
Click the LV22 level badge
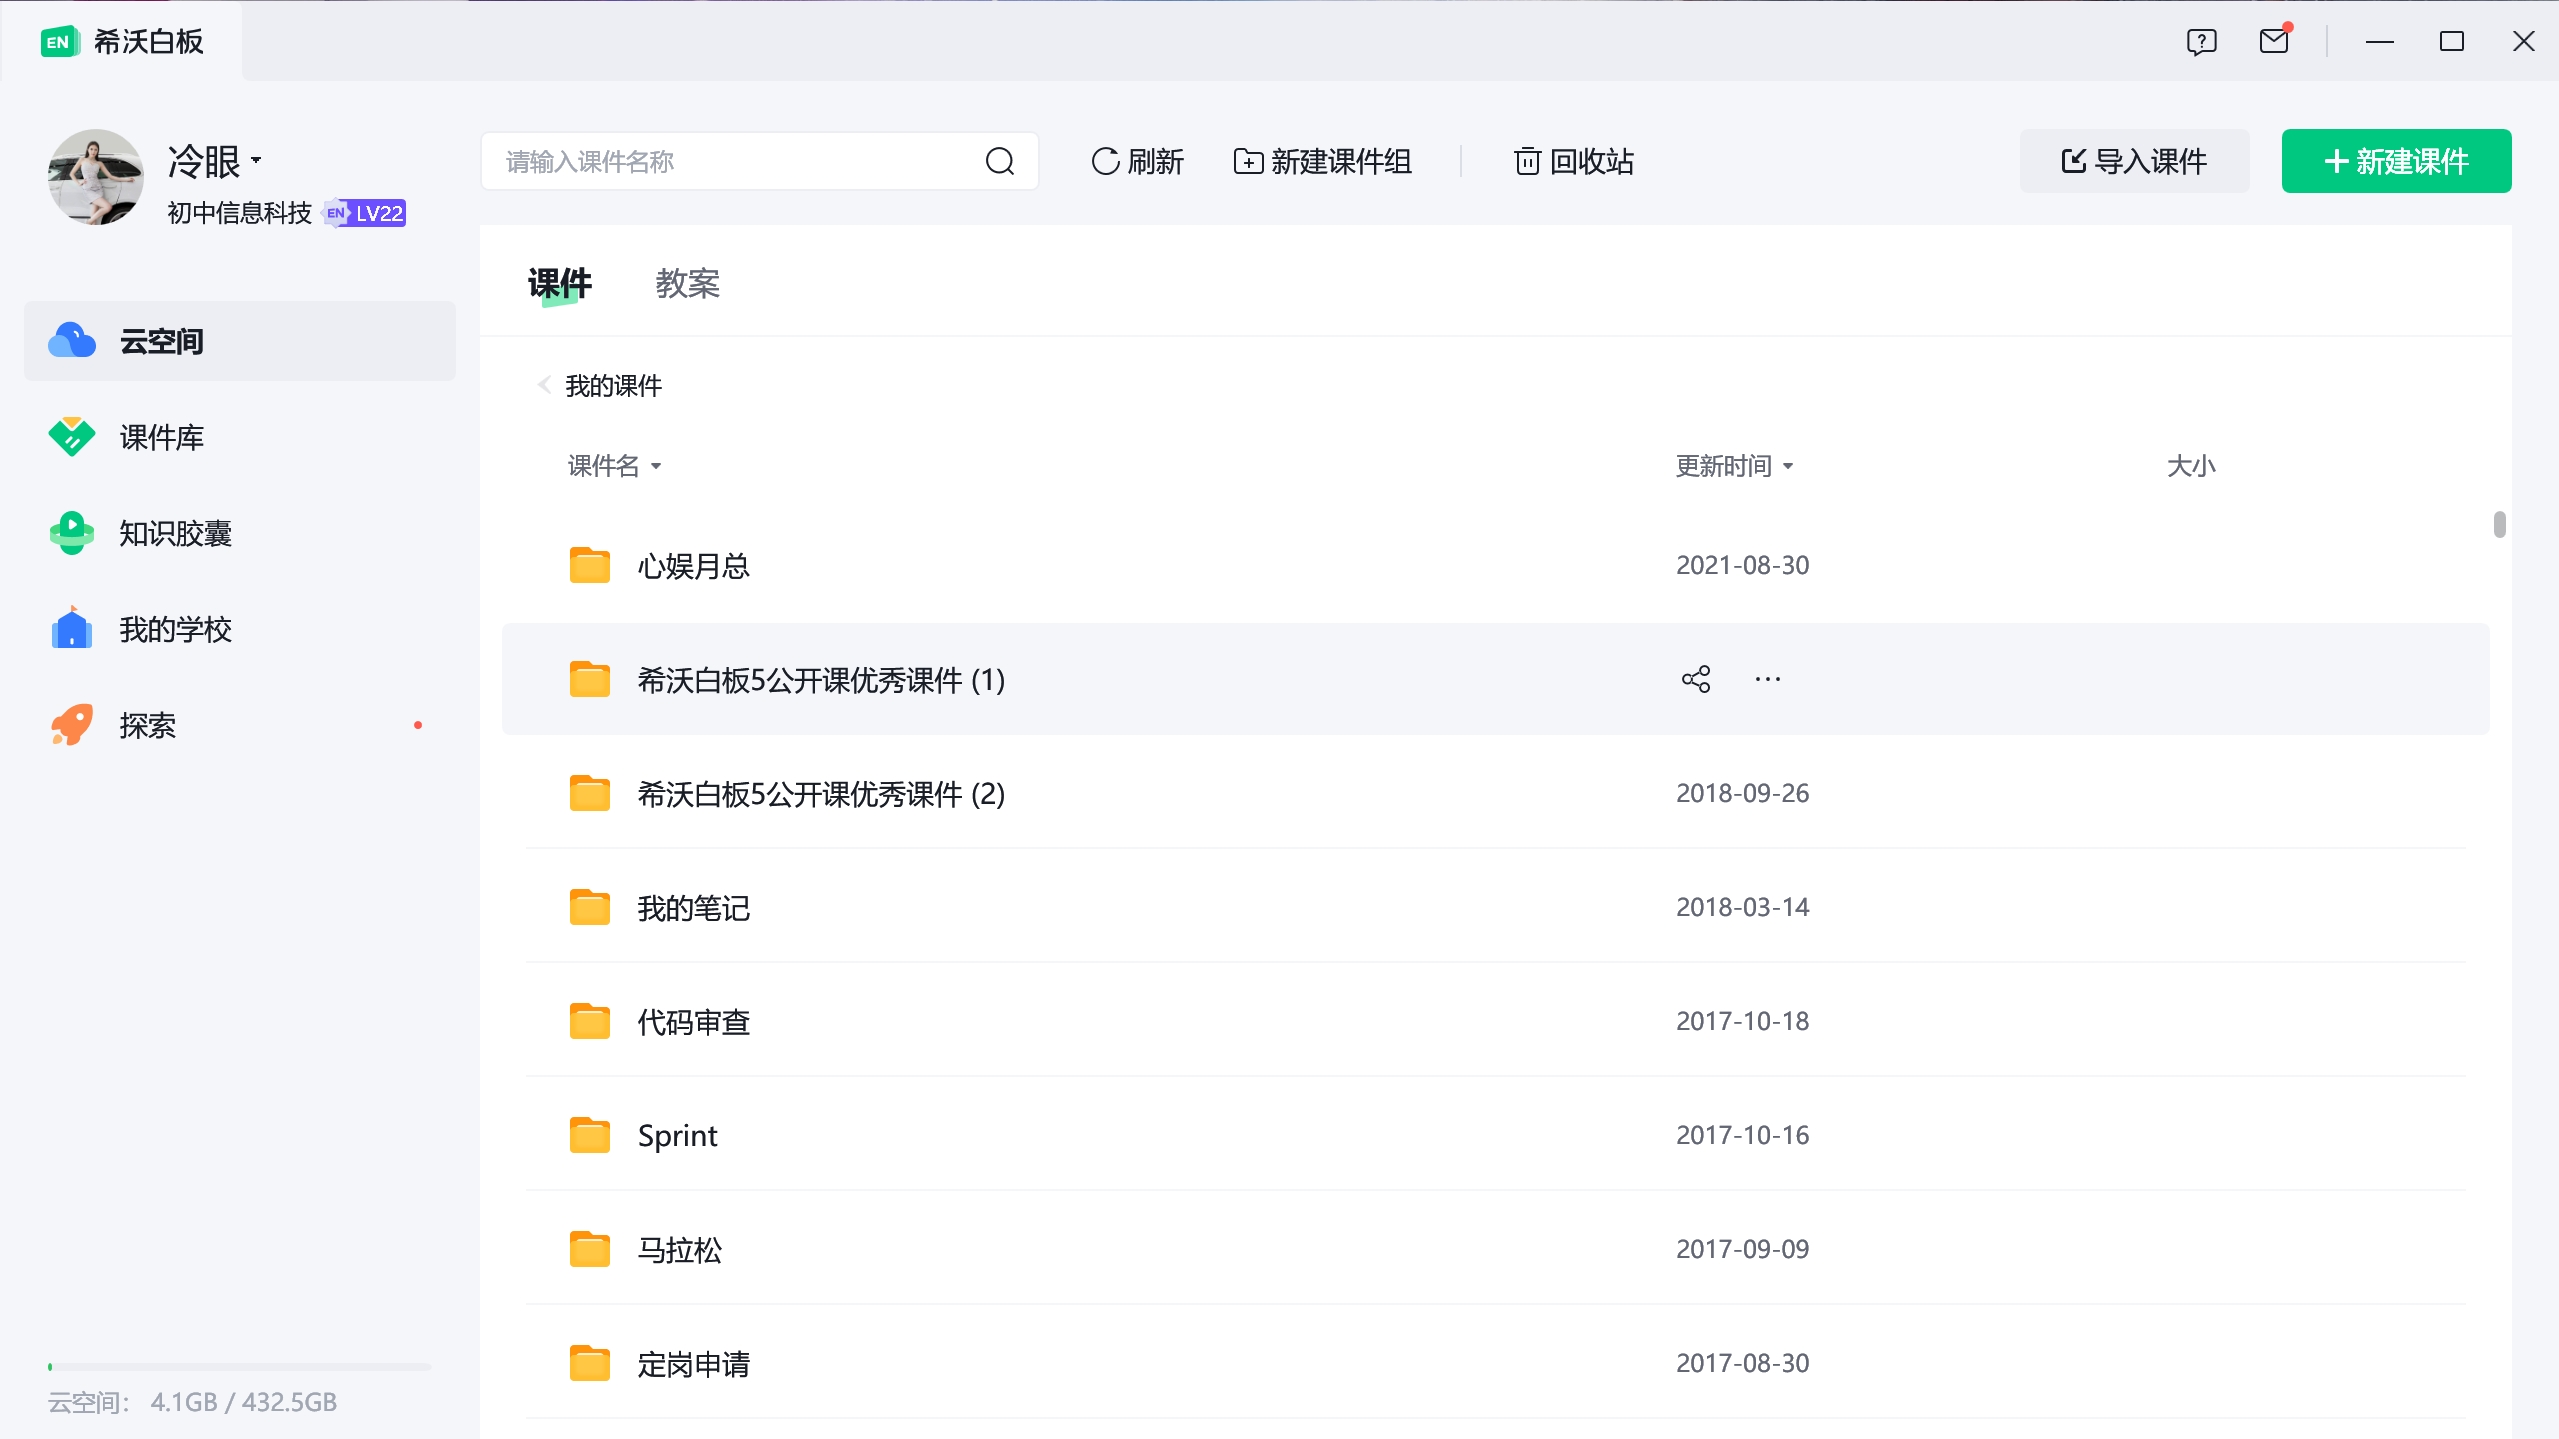[x=366, y=213]
